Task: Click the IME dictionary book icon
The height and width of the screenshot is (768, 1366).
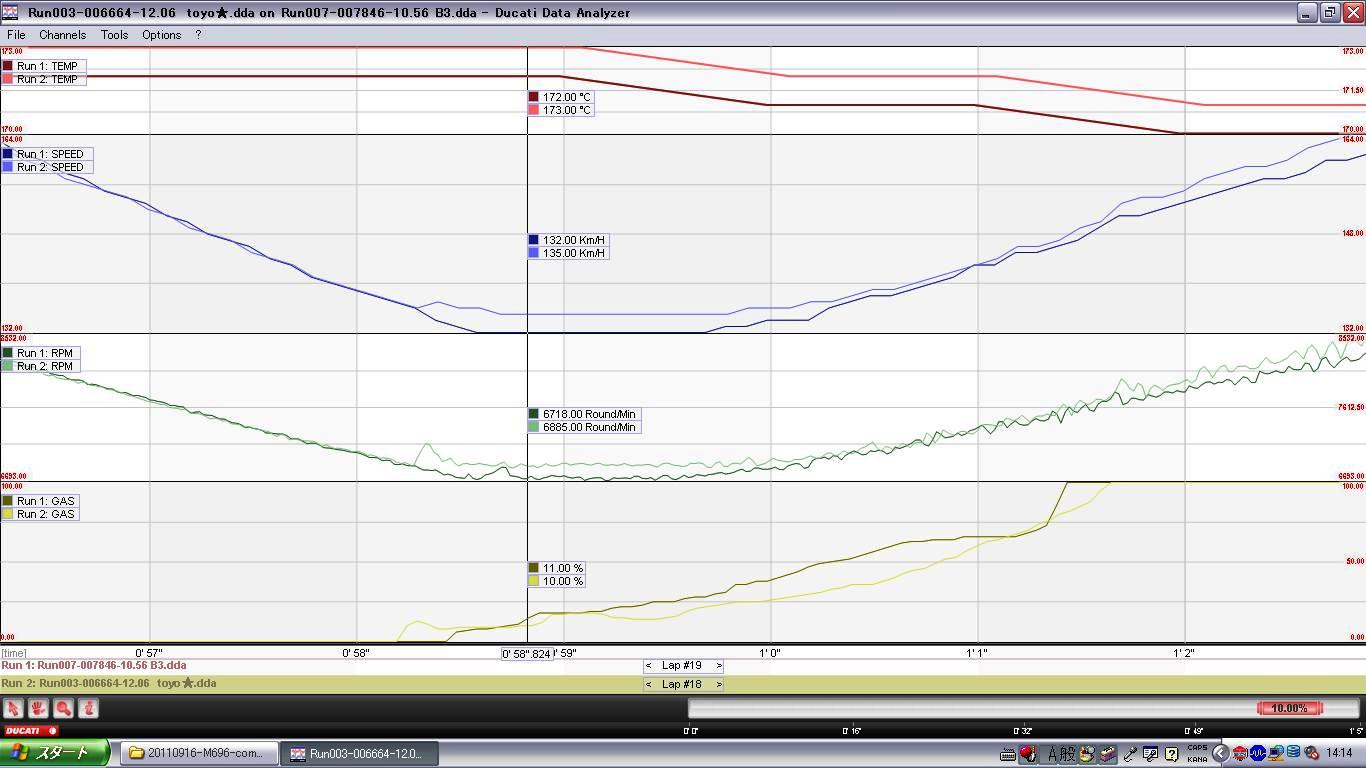Action: (x=1107, y=754)
